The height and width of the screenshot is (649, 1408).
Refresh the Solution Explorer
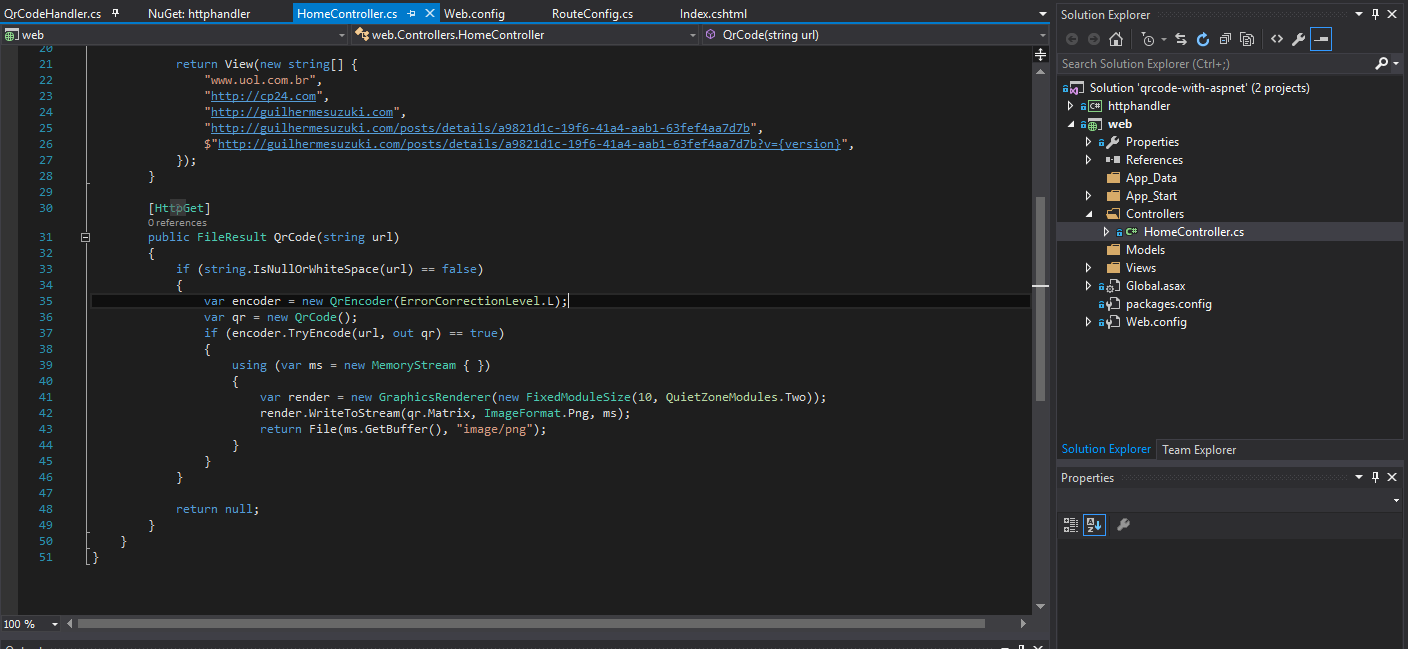[1203, 39]
